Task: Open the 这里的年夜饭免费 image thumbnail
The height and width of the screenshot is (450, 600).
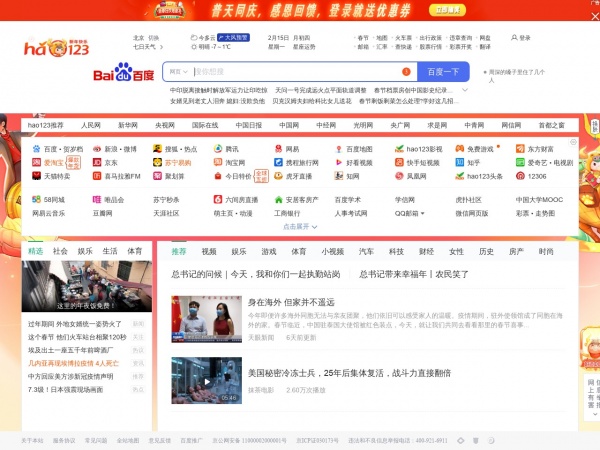Action: click(x=87, y=286)
